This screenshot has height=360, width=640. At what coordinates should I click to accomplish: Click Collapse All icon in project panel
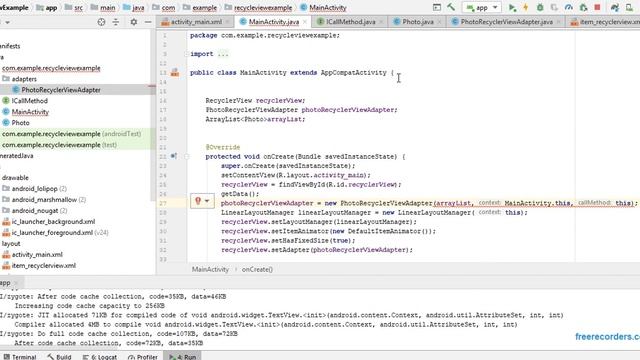116,22
